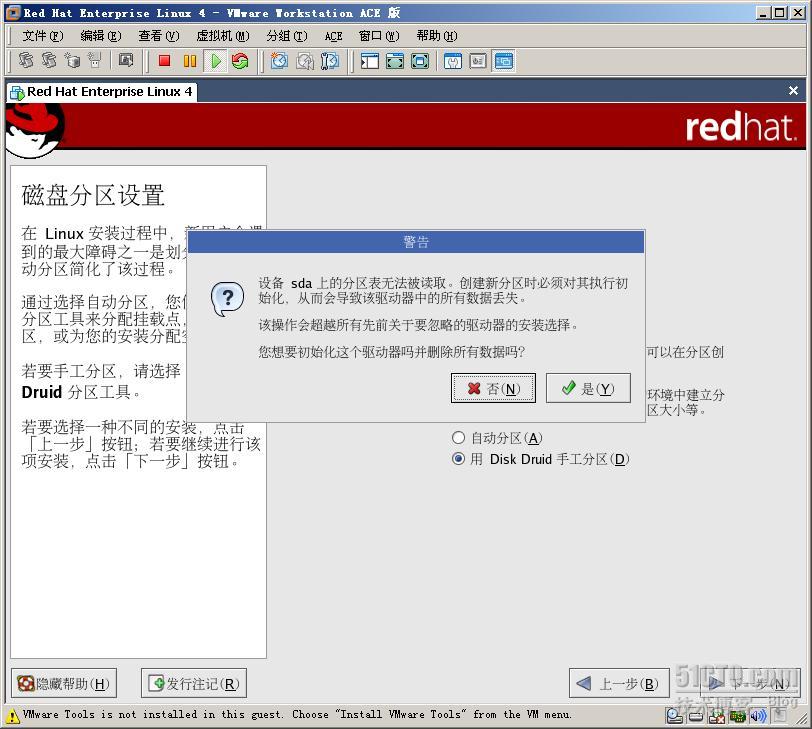
Task: Click the grayed sparkle-and-plug toolbar icon
Action: pos(95,61)
